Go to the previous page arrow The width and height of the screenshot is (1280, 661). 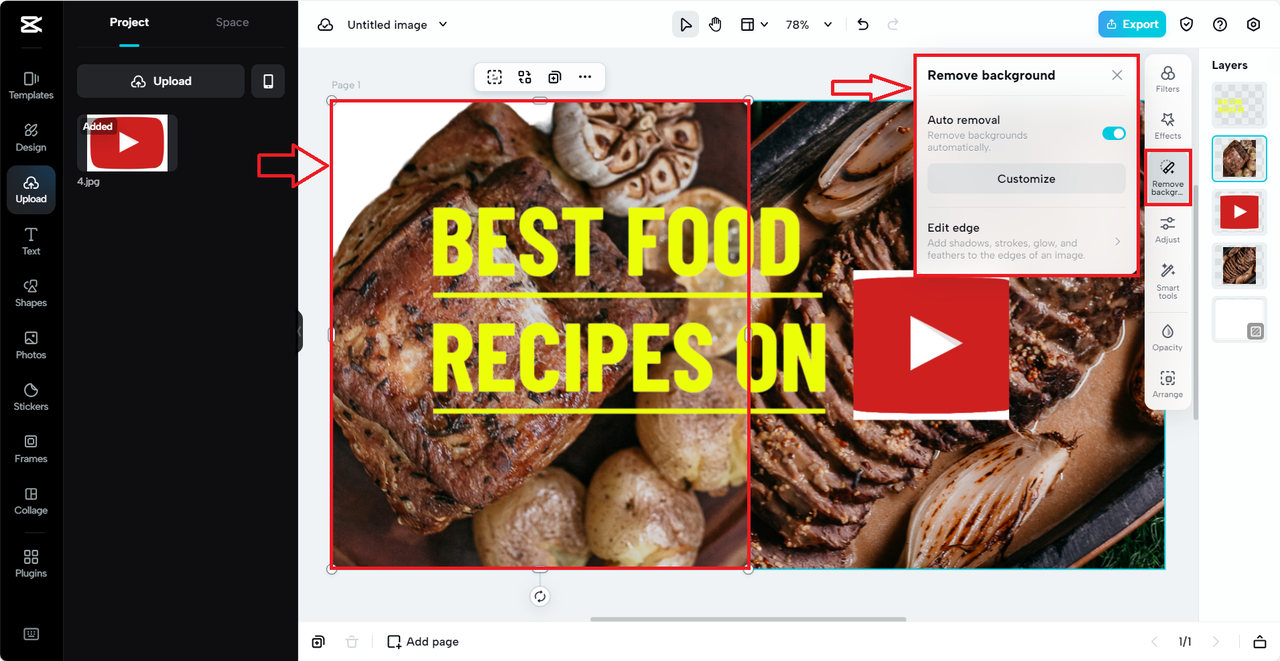(1154, 642)
